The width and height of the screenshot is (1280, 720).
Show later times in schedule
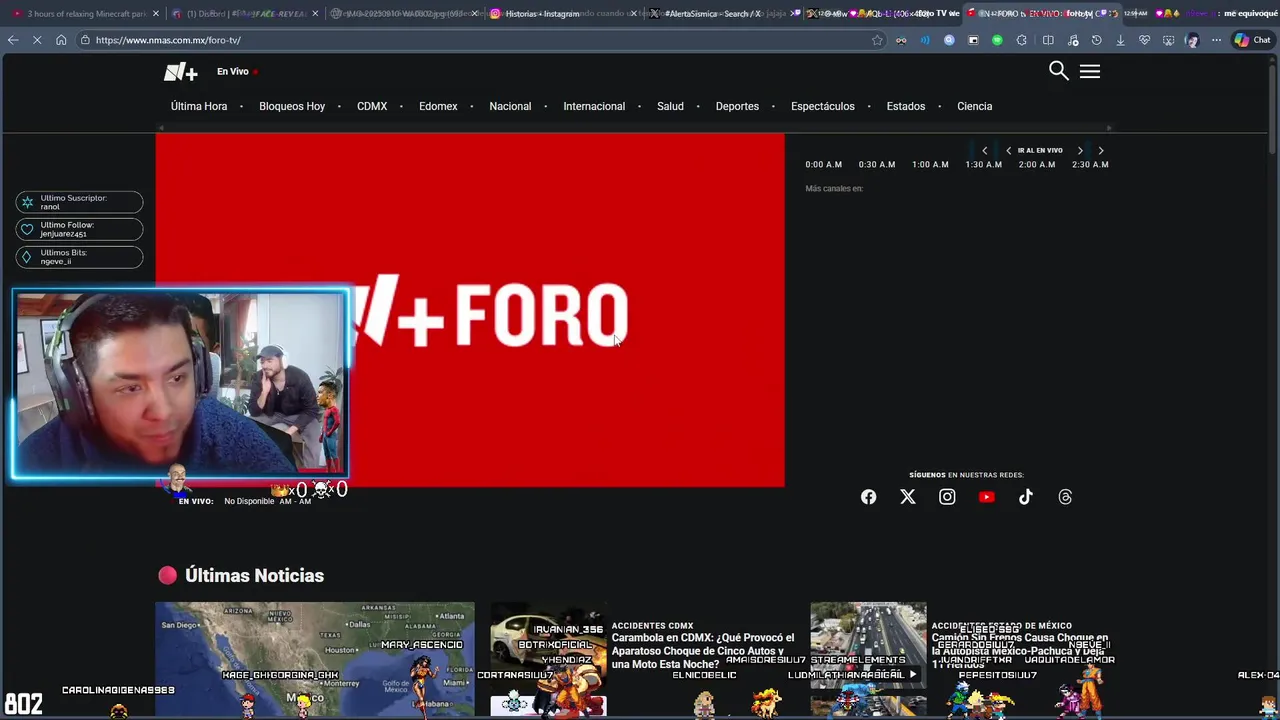pyautogui.click(x=1101, y=150)
